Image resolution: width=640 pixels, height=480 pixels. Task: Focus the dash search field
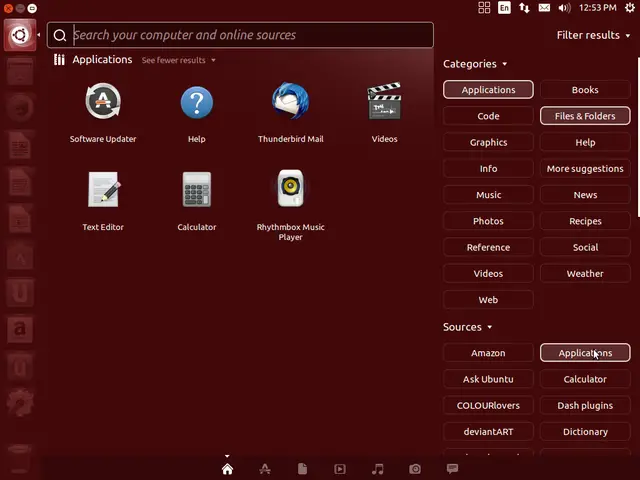point(240,35)
